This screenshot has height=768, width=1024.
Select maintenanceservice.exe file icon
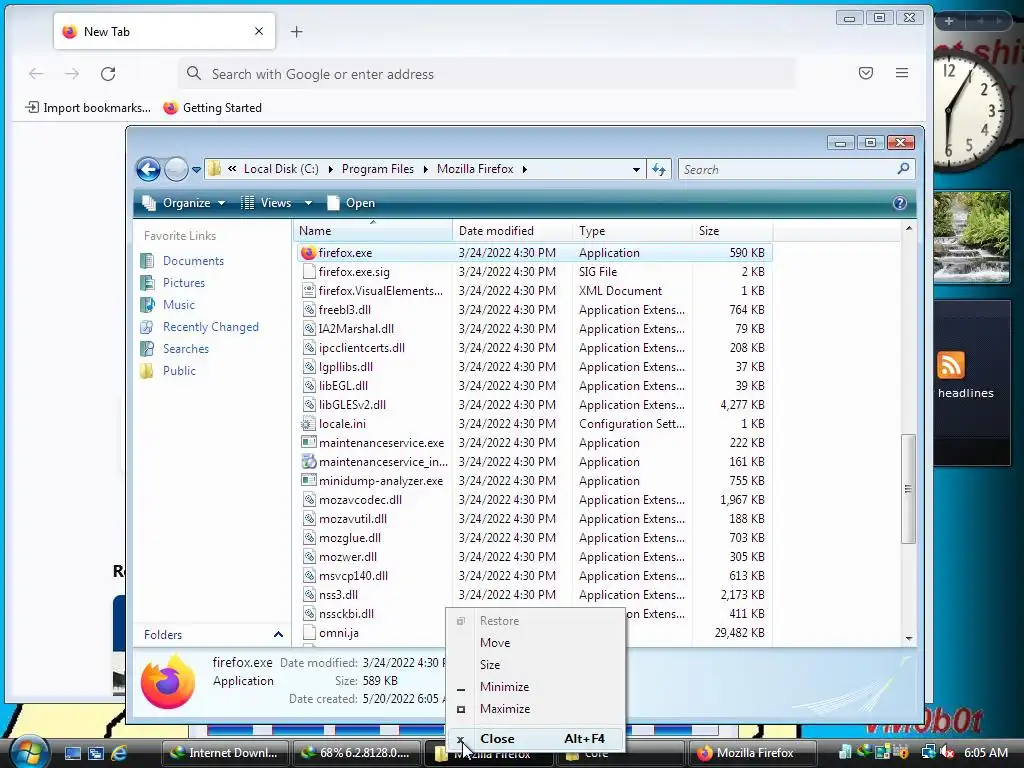point(308,442)
